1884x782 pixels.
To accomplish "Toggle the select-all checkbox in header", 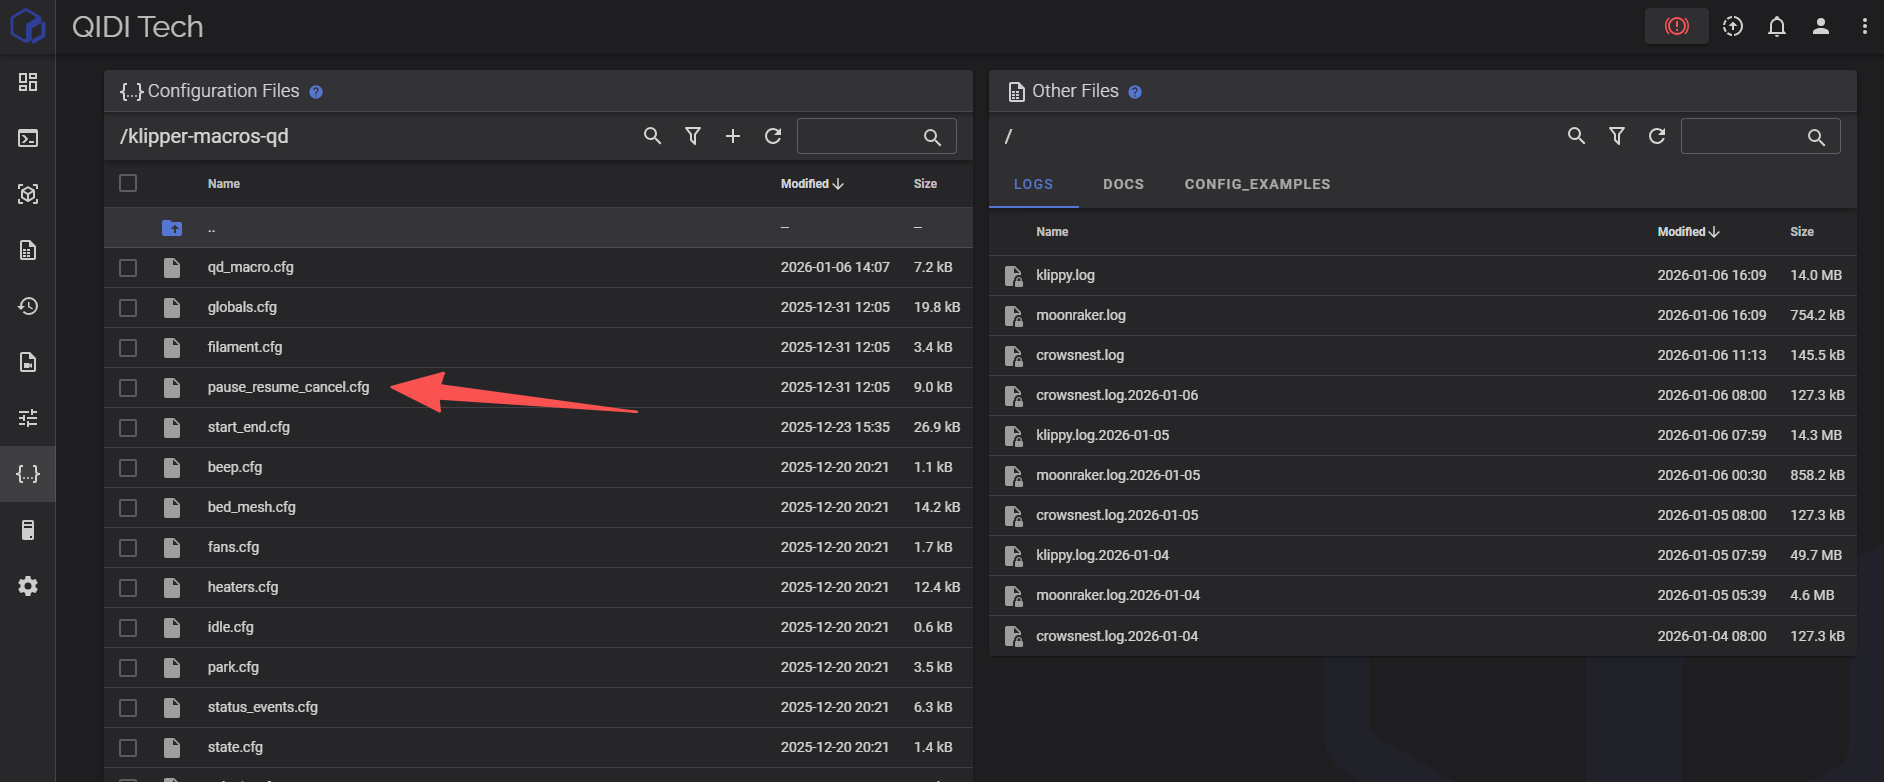I will click(128, 183).
